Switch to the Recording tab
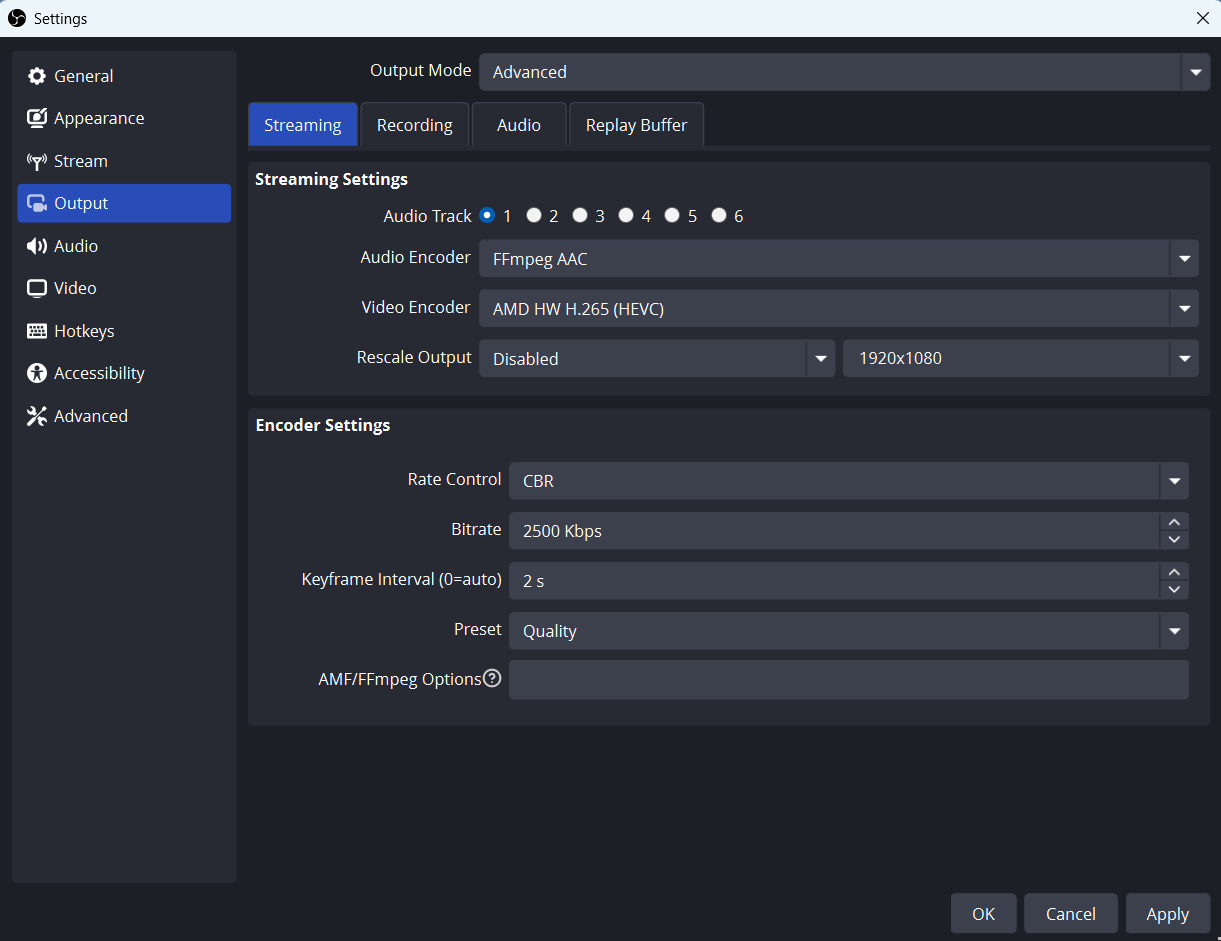Image resolution: width=1221 pixels, height=941 pixels. click(414, 125)
